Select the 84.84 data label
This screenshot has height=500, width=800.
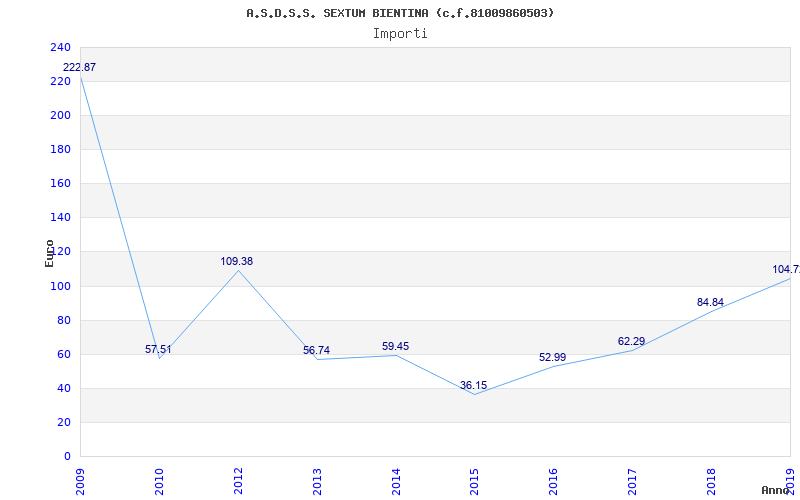click(710, 302)
